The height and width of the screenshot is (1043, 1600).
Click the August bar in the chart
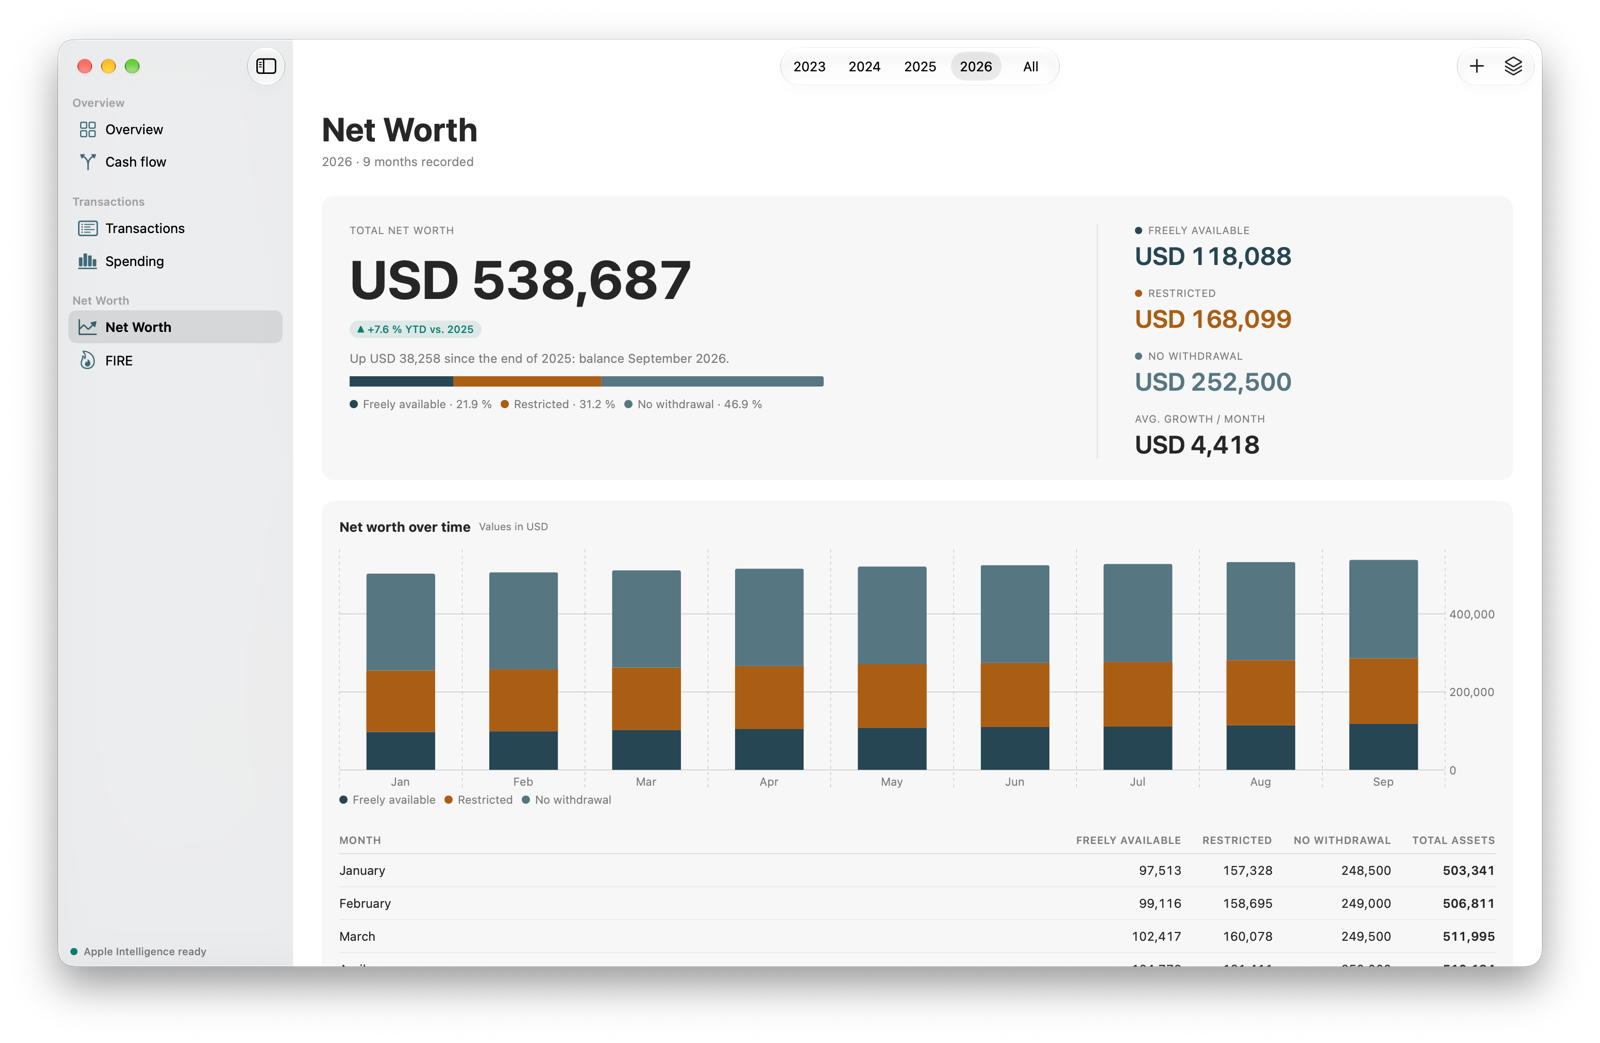(x=1261, y=666)
